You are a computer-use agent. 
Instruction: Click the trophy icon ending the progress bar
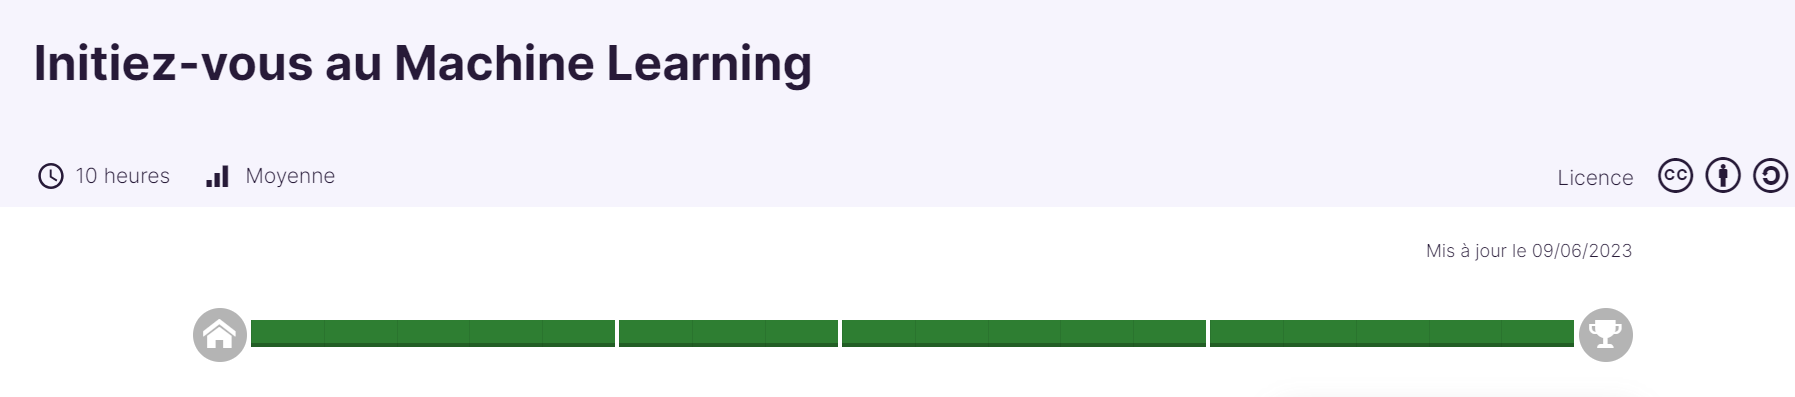point(1605,334)
